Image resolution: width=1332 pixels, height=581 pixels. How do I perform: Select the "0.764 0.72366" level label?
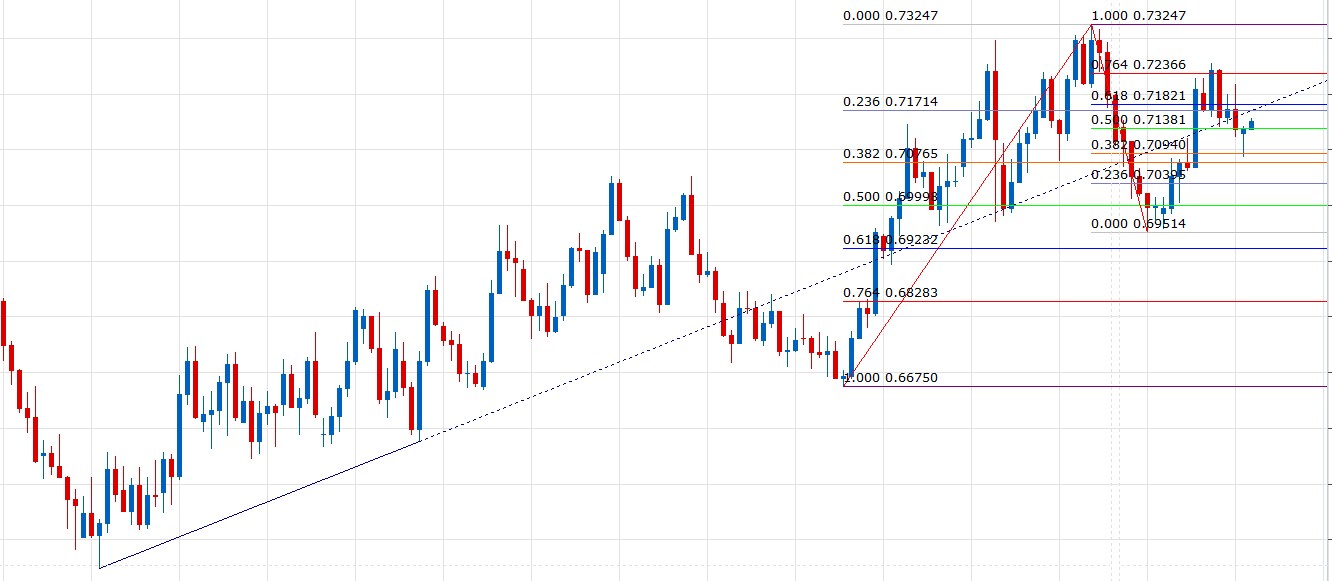click(1138, 65)
